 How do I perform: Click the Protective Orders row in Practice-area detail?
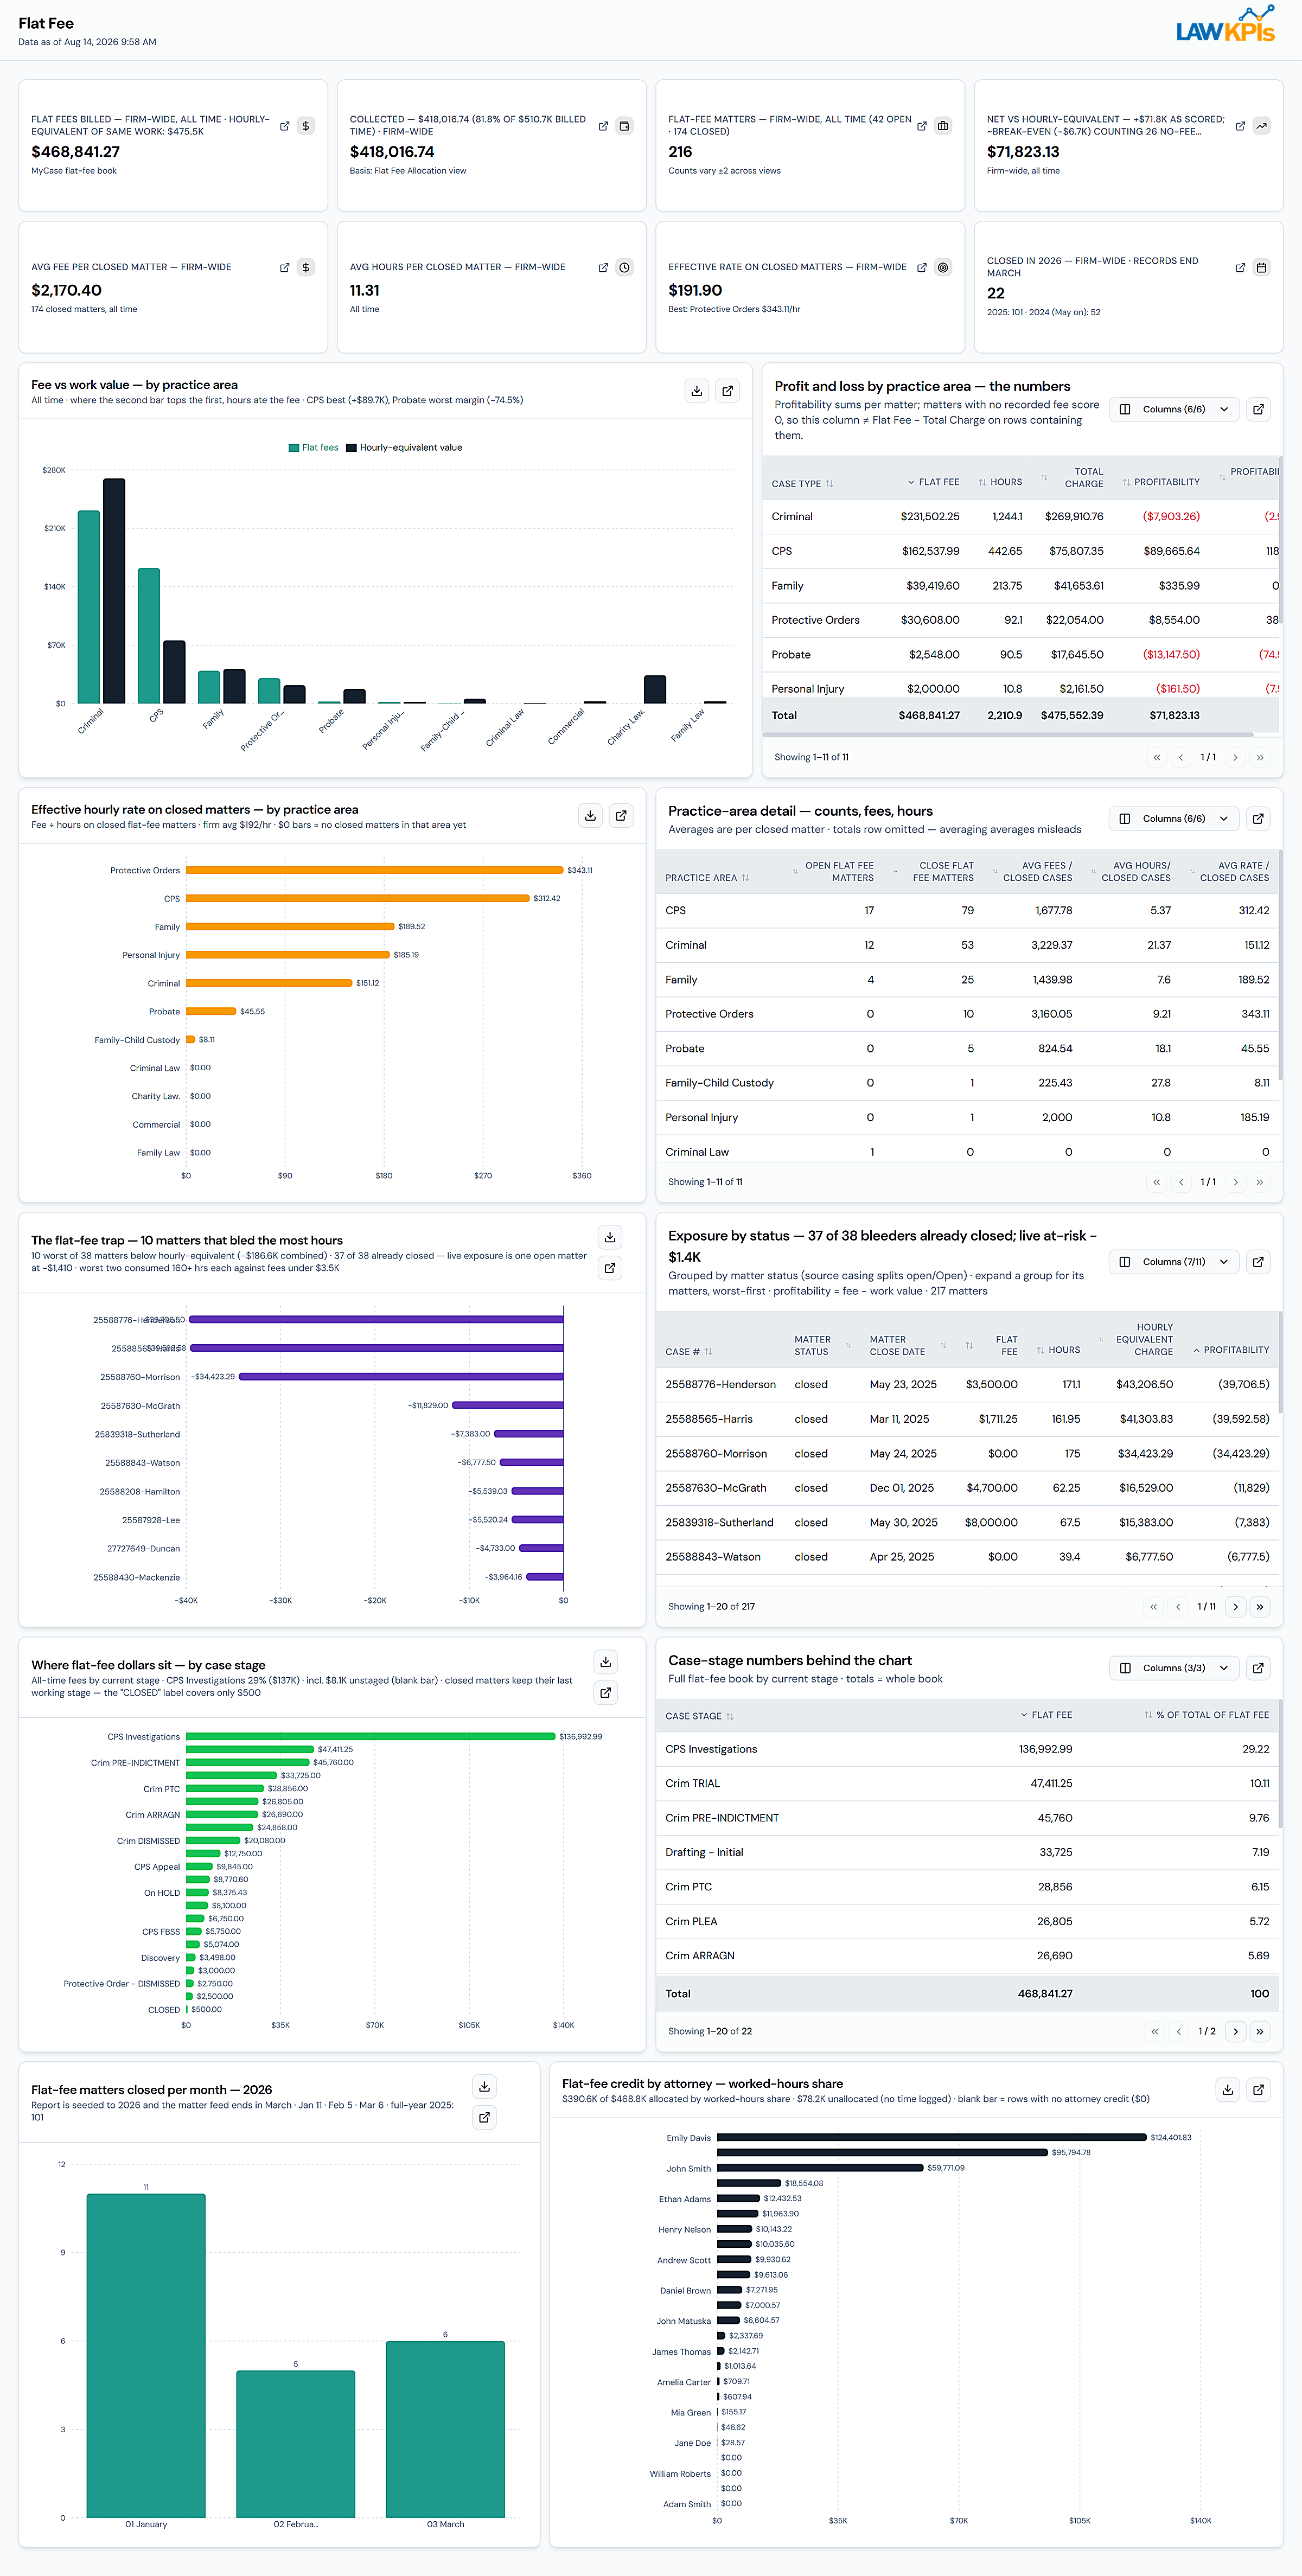coord(967,1014)
